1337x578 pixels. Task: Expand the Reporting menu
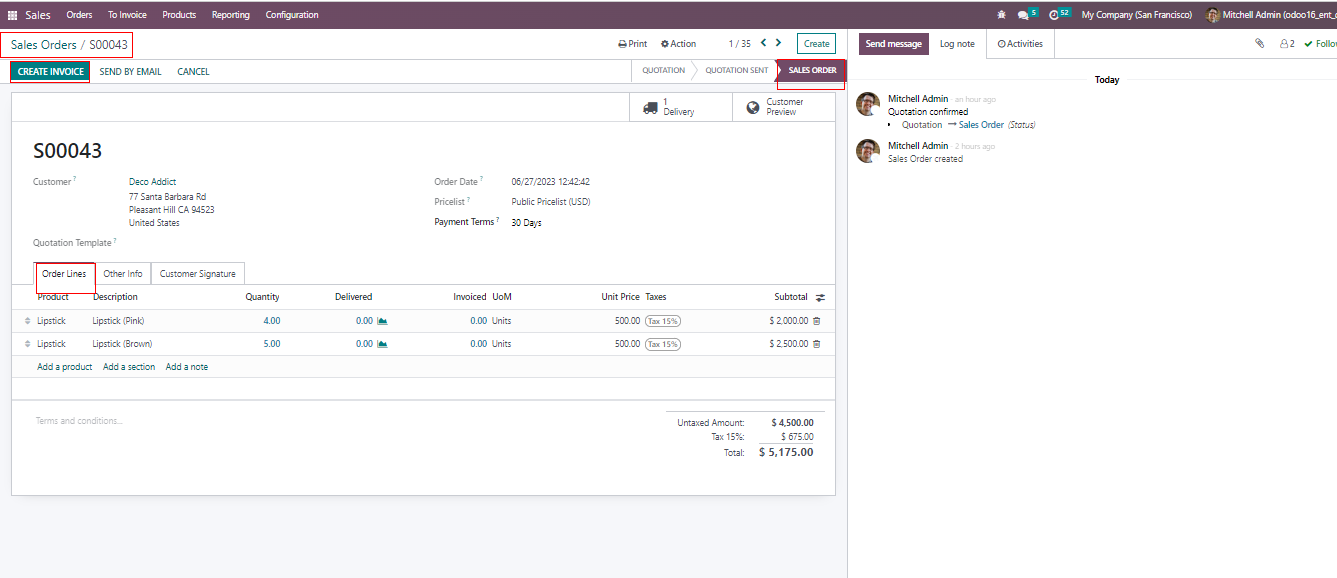(230, 15)
